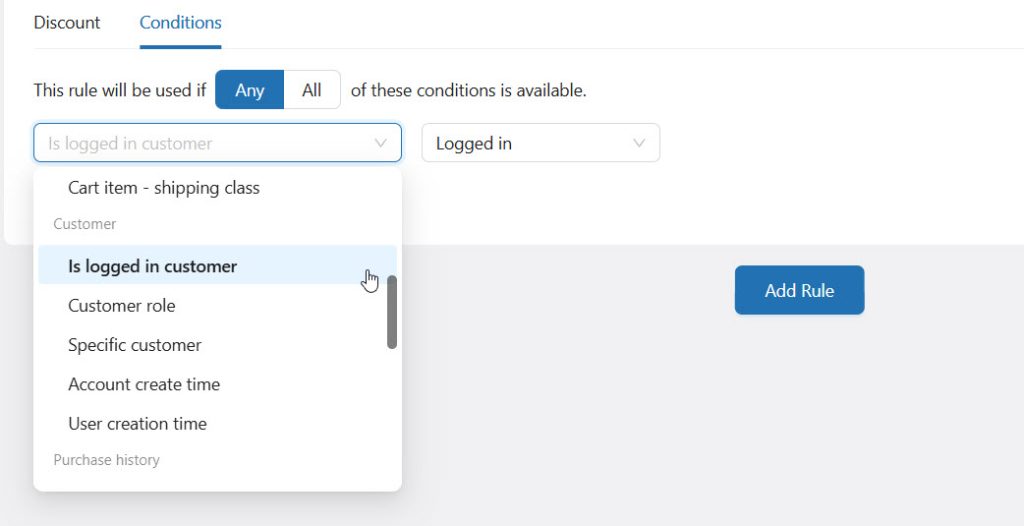Click the condition type search field
Screen dimensions: 1024x526
[200, 143]
